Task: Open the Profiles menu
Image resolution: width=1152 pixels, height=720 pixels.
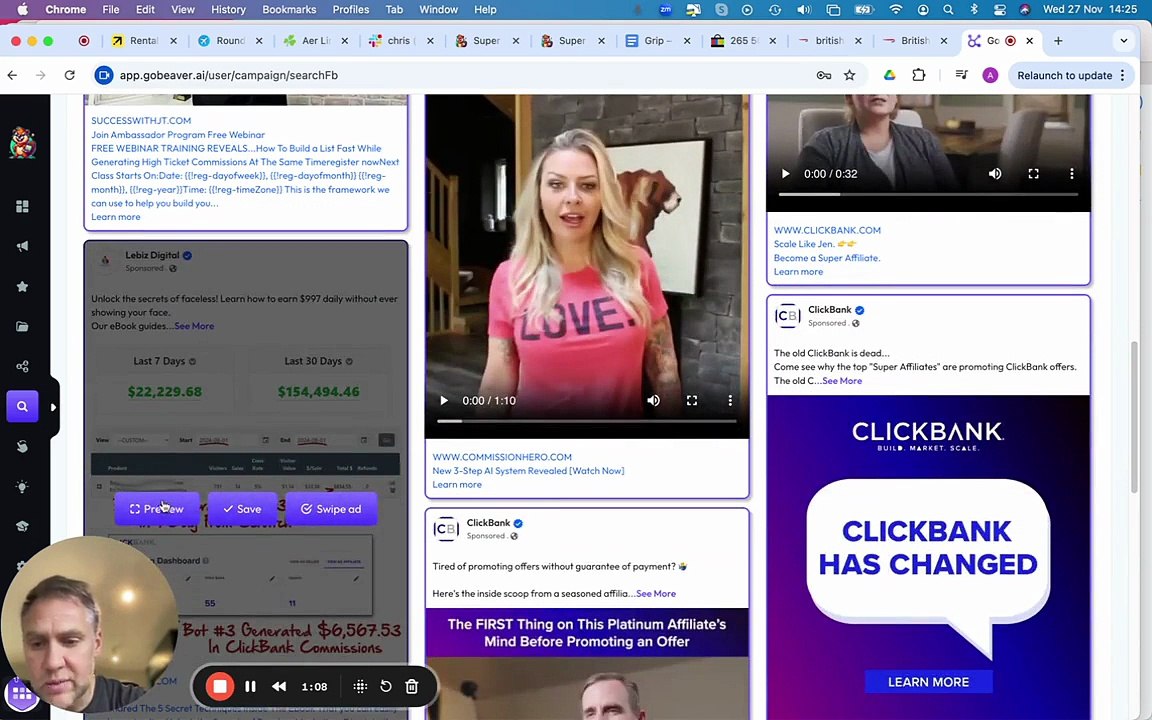Action: point(350,10)
